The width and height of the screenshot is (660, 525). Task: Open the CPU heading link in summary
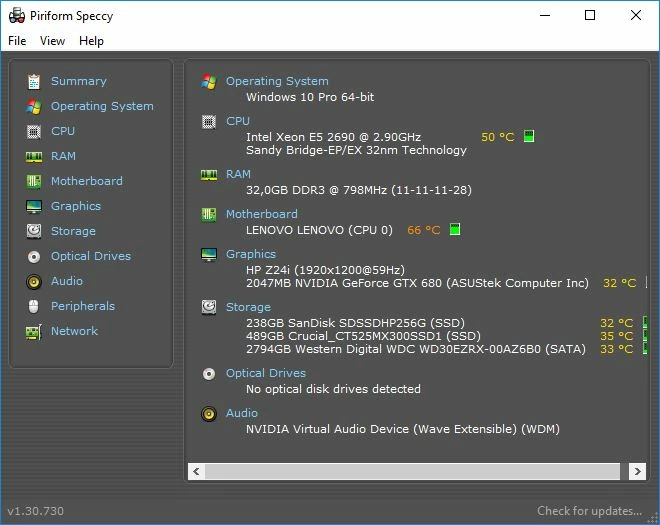tap(238, 121)
